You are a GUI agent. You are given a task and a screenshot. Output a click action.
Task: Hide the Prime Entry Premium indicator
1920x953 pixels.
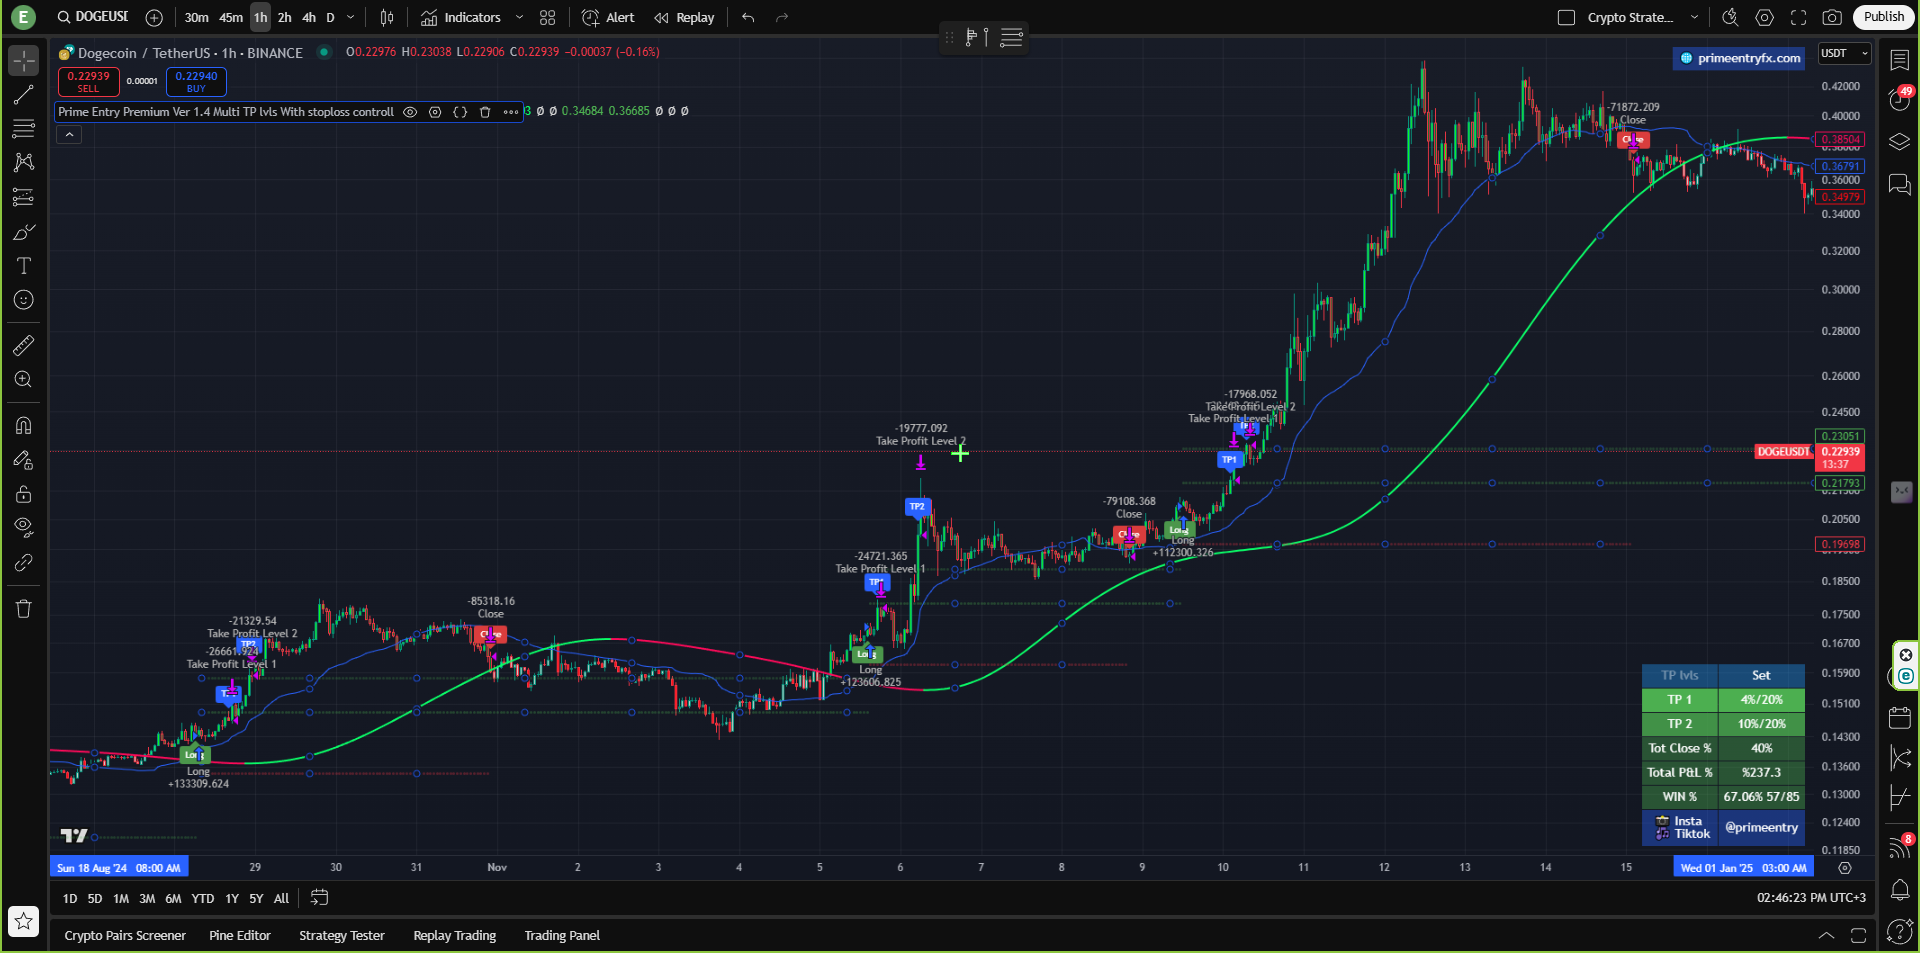(410, 112)
